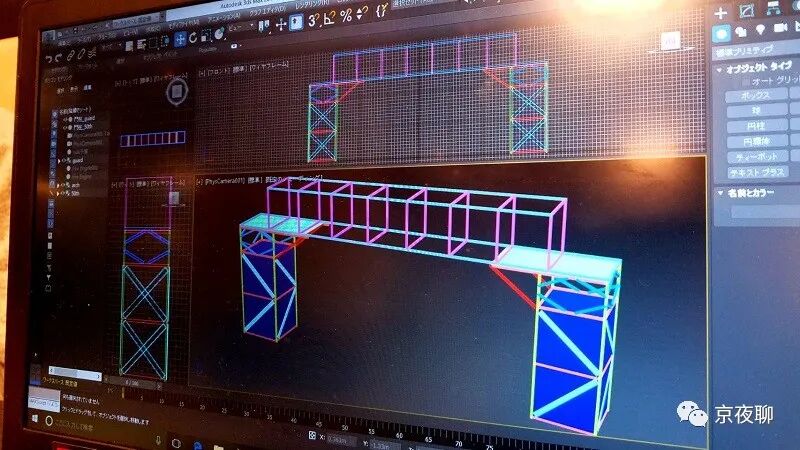Image resolution: width=800 pixels, height=450 pixels.
Task: Click the Rectangular Selection Region icon
Action: (153, 43)
